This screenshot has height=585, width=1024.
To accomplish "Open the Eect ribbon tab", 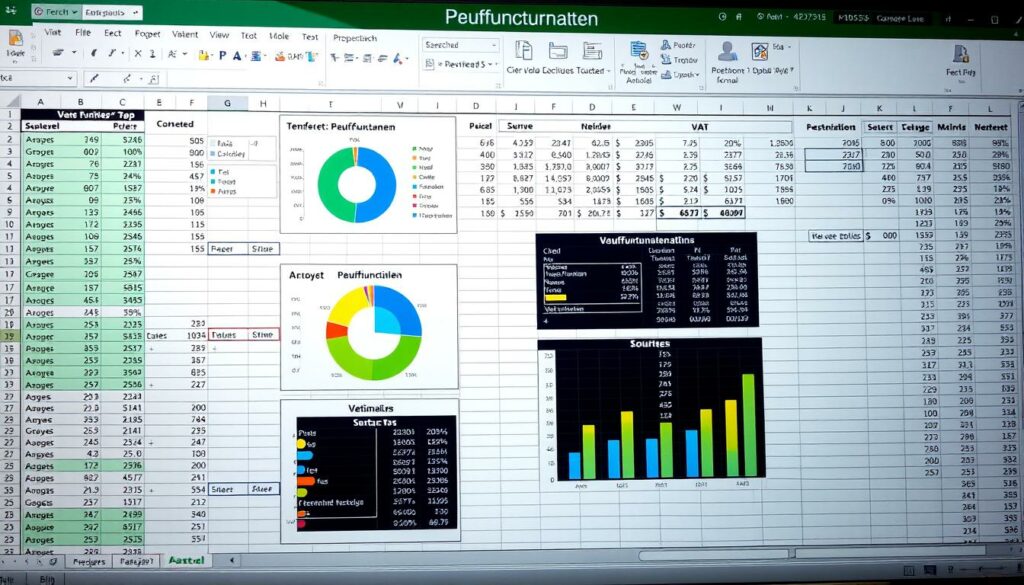I will (x=113, y=33).
